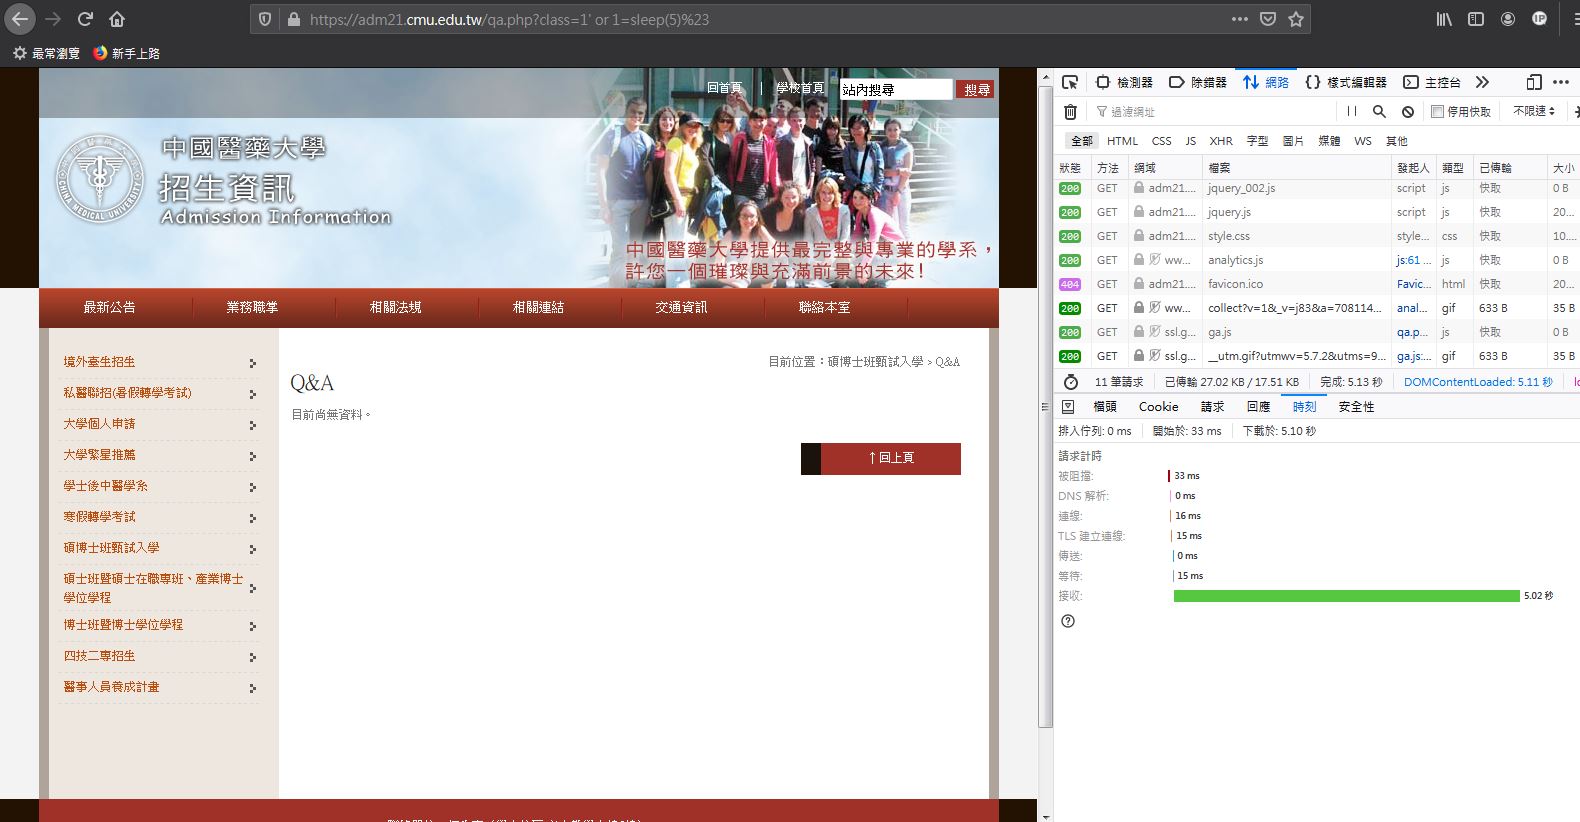Click the performance analysis stopwatch icon
This screenshot has height=822, width=1580.
pyautogui.click(x=1071, y=382)
